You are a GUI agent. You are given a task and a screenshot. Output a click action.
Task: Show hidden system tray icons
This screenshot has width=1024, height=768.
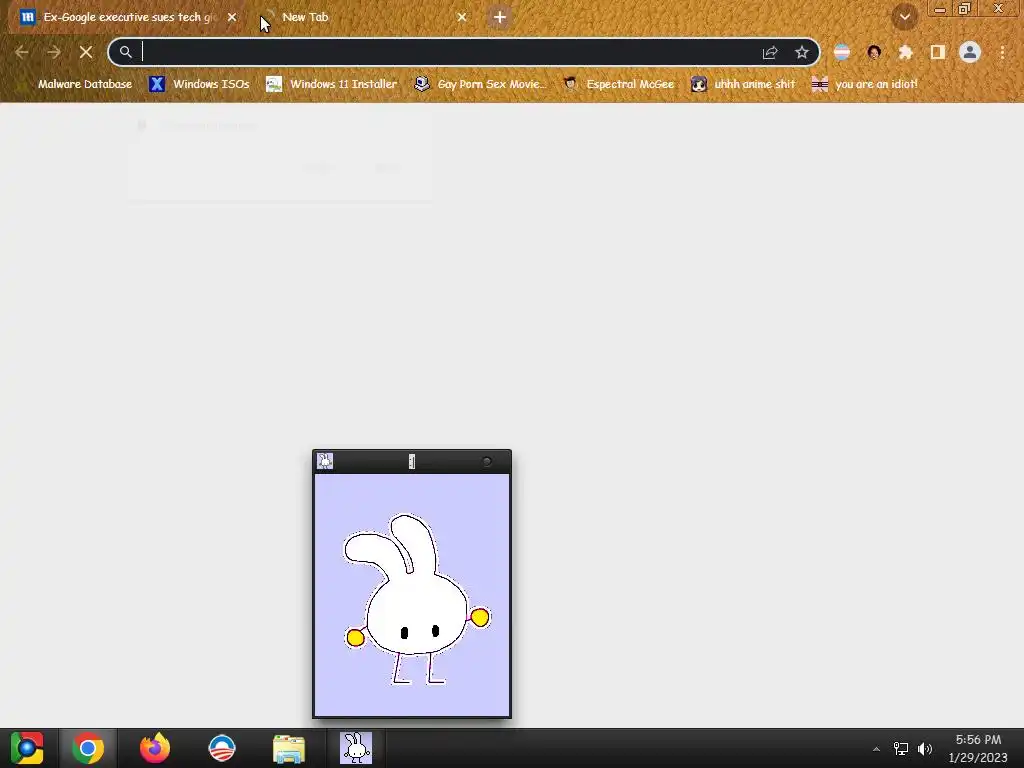(876, 749)
